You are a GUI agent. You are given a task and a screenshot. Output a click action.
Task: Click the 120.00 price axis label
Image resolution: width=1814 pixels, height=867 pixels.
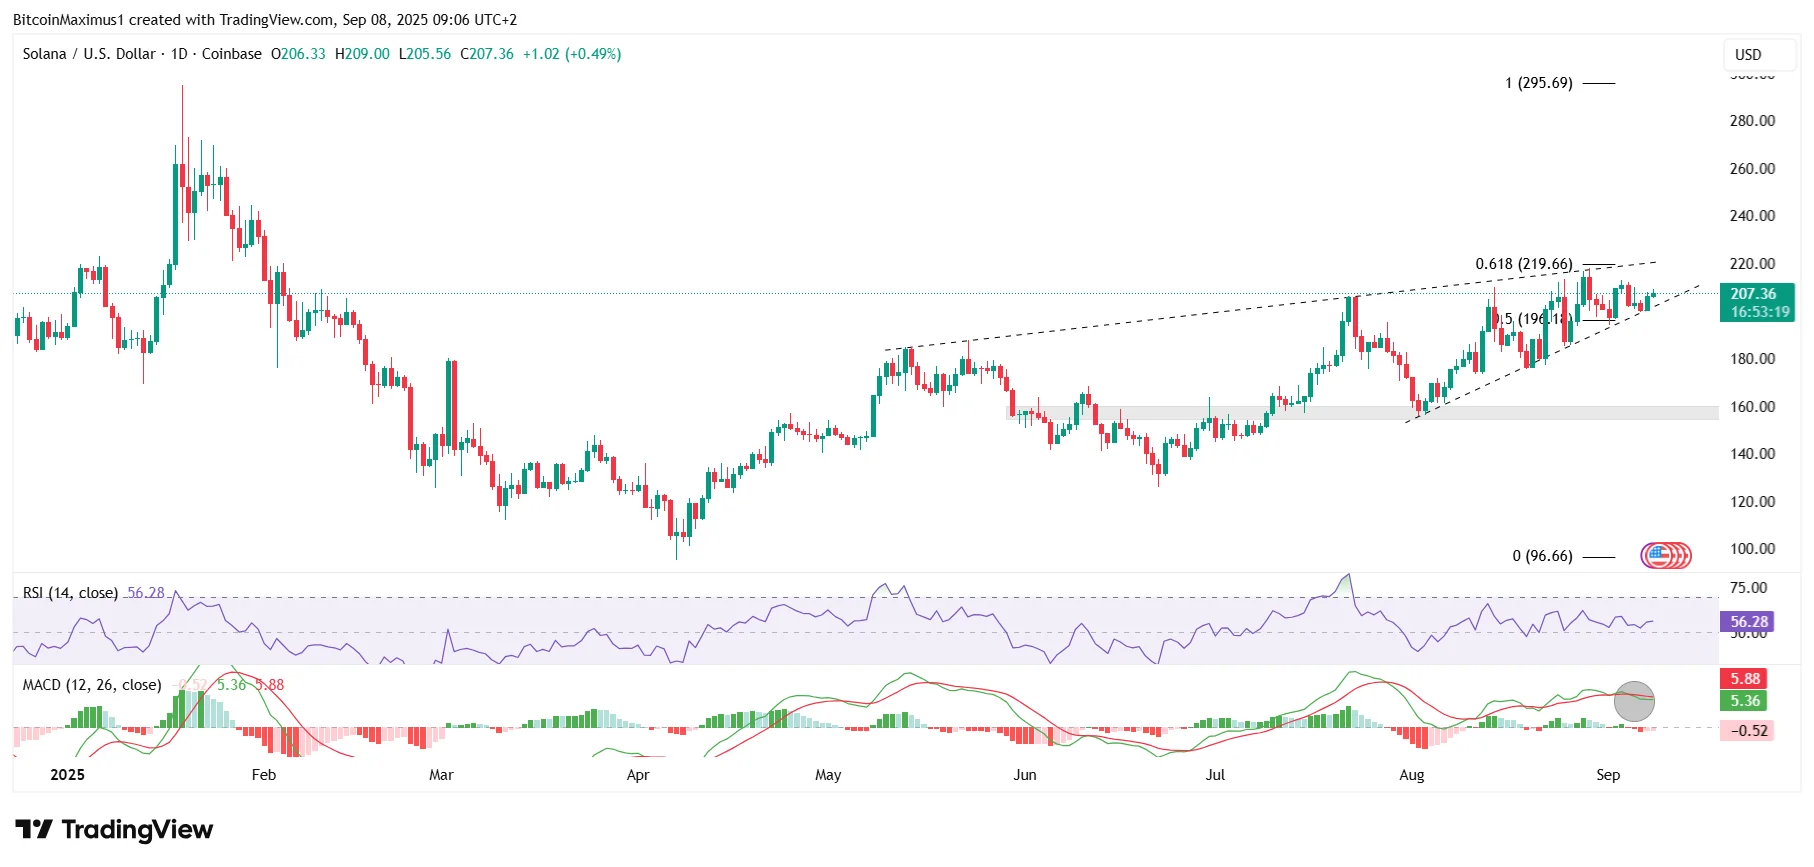coord(1752,502)
